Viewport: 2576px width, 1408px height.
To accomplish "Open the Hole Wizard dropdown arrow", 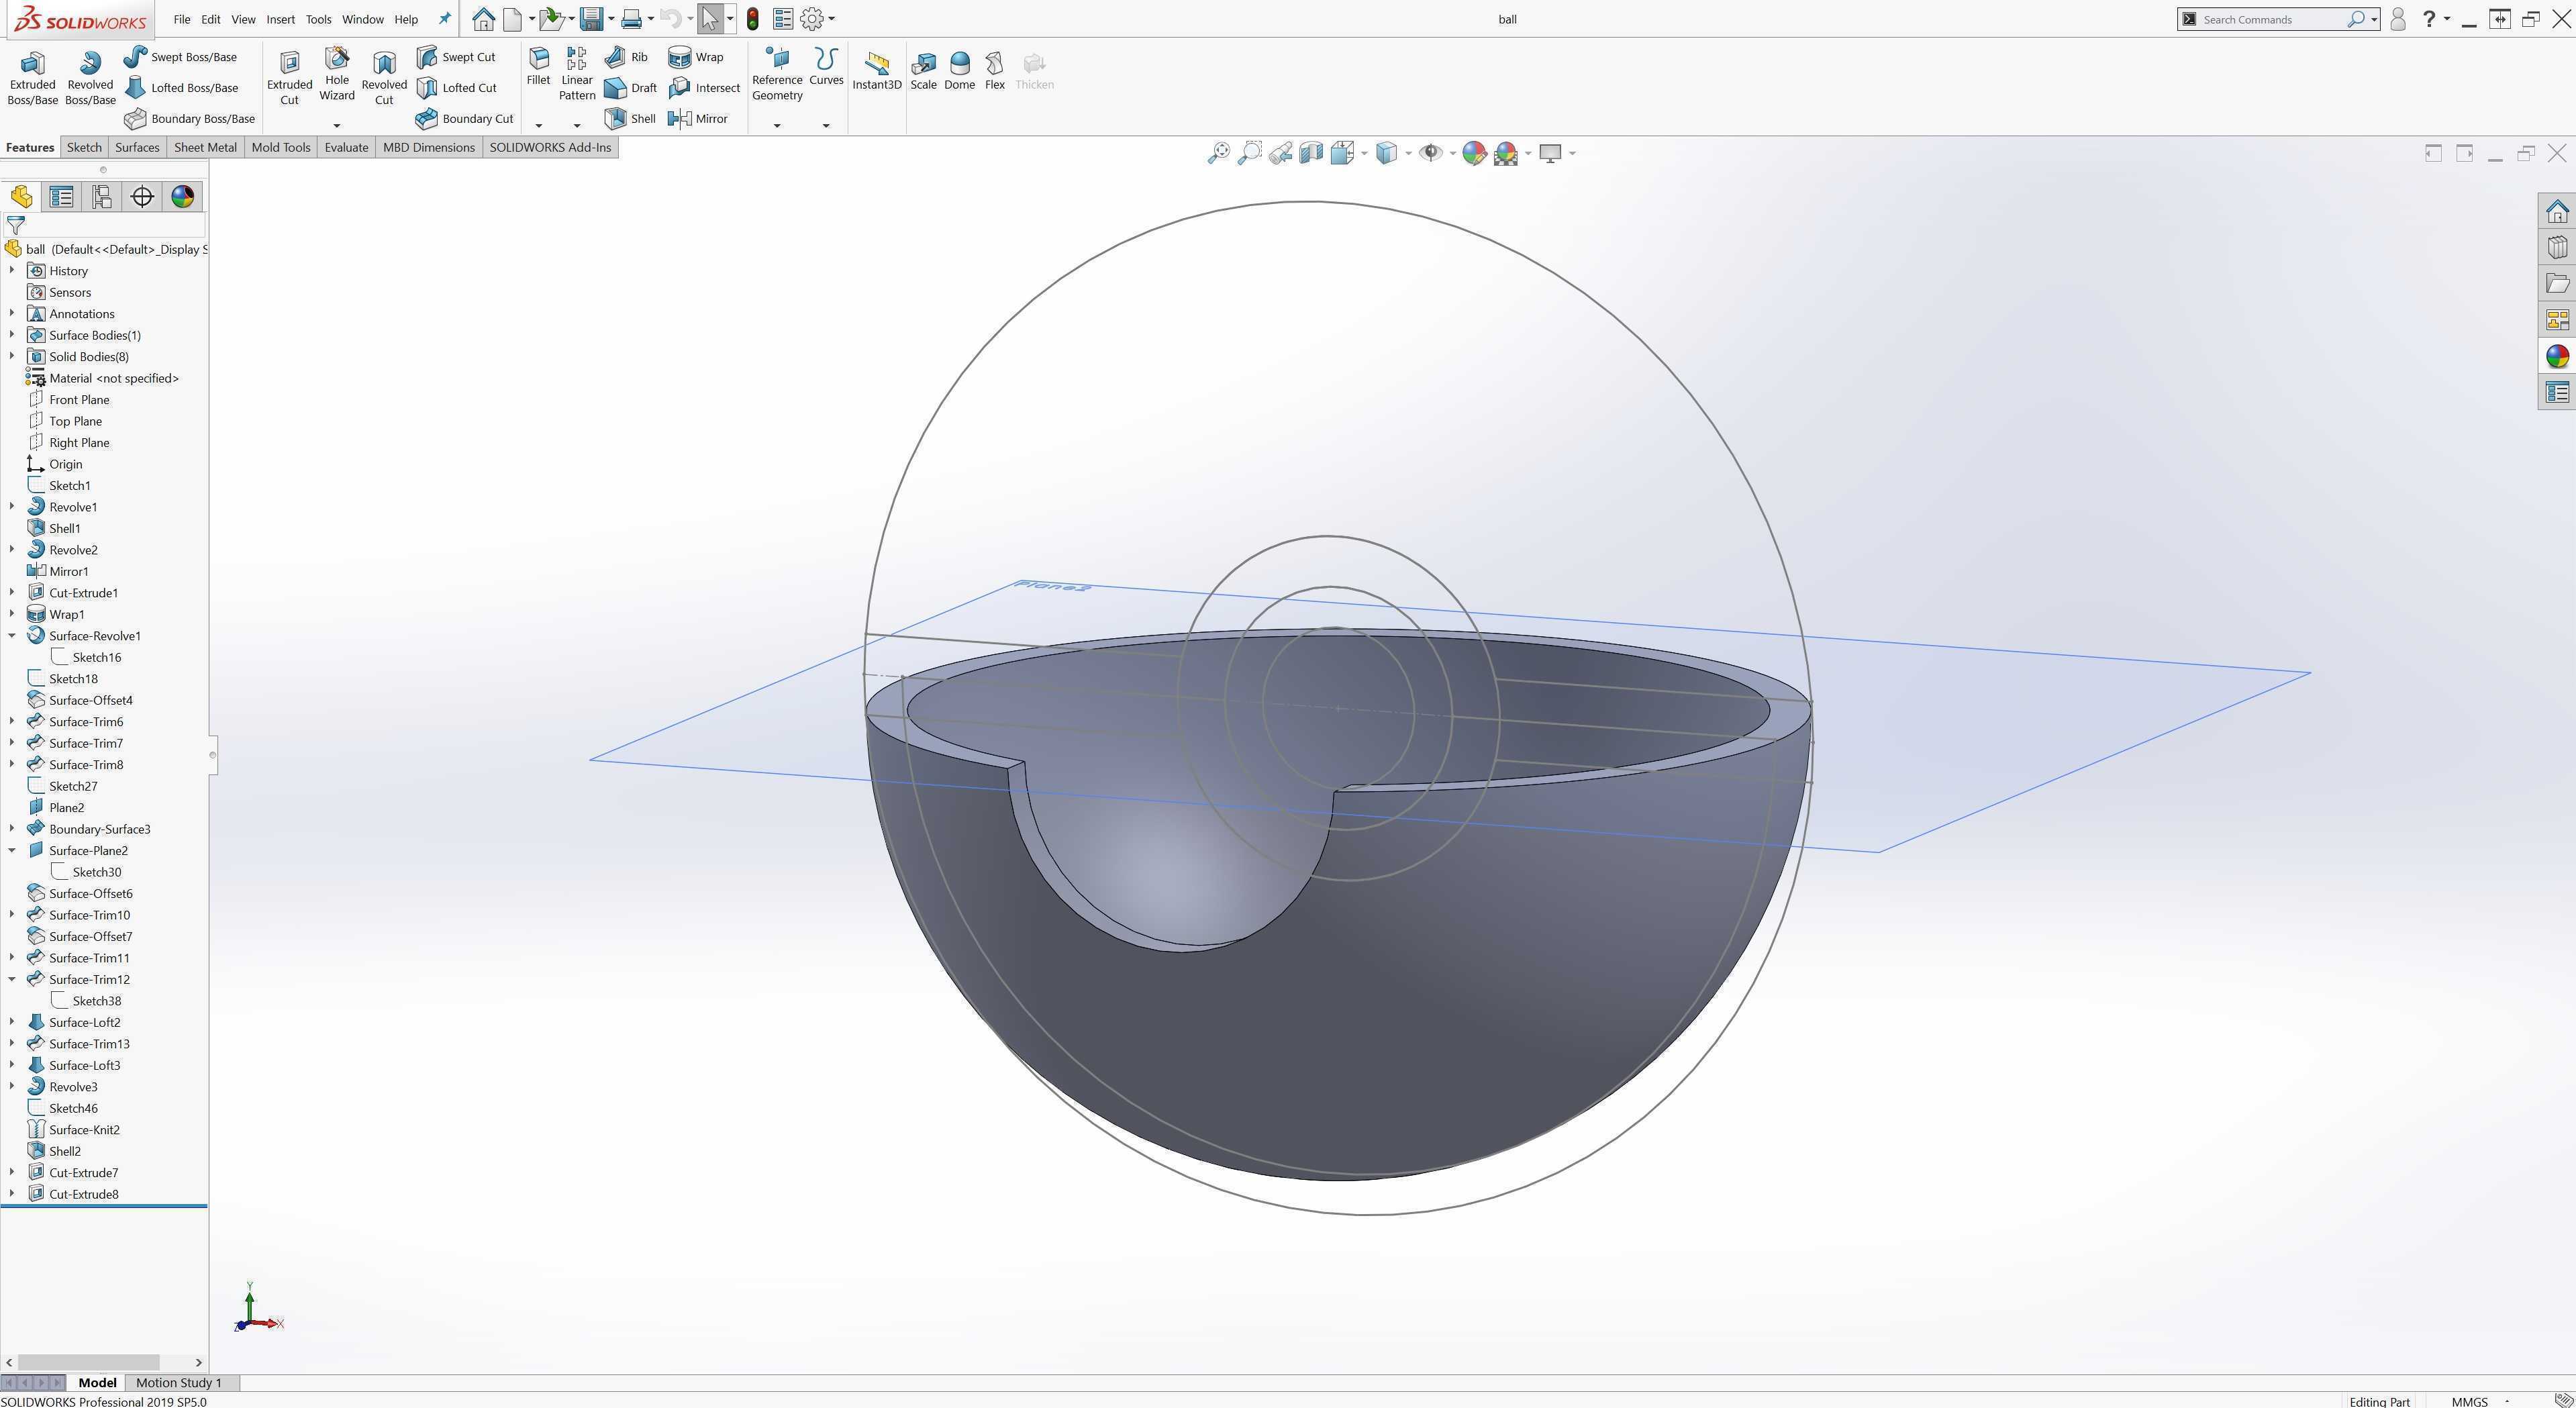I will pos(337,125).
